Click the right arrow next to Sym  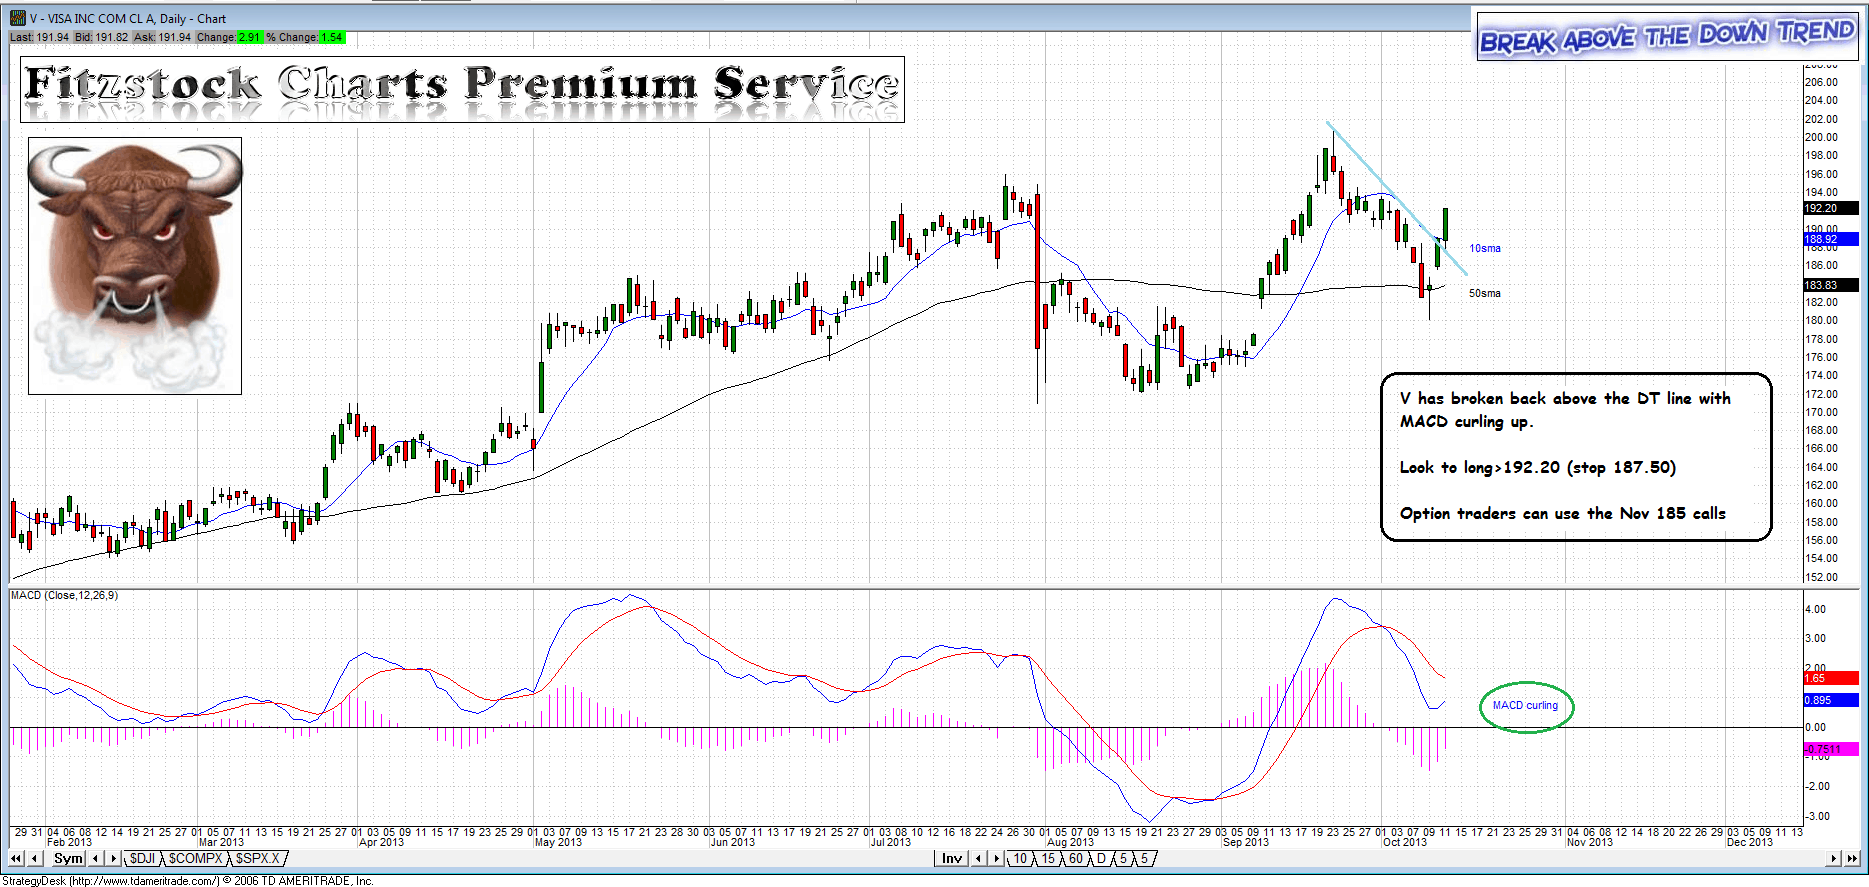click(x=113, y=858)
